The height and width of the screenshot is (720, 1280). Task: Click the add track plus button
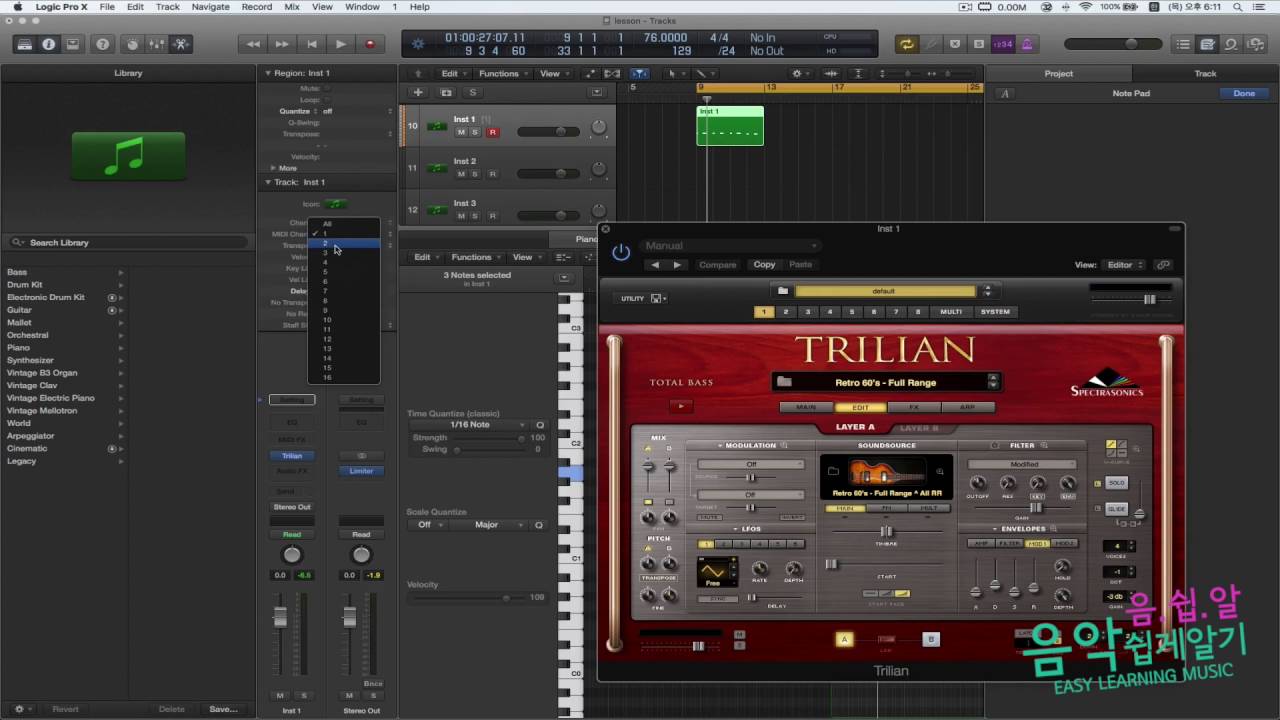point(418,92)
